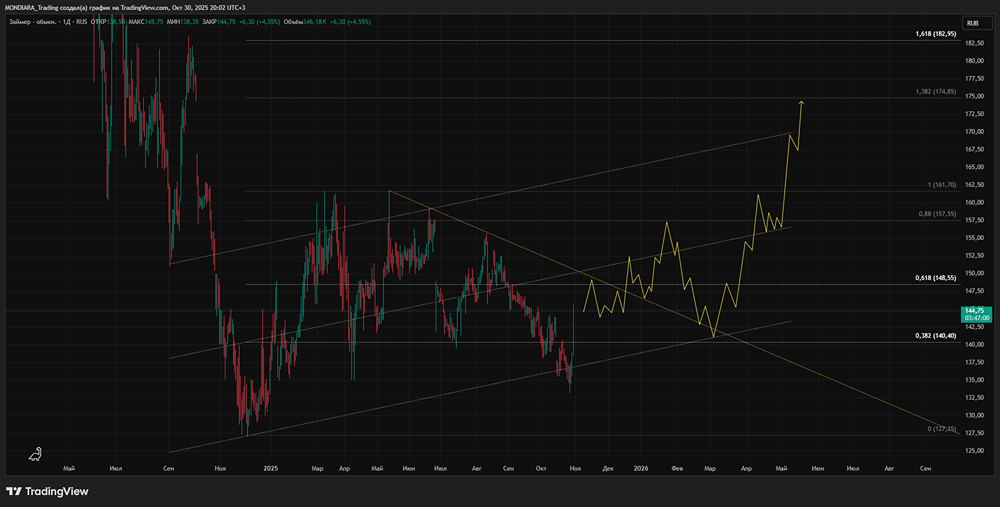Click the TradingView logo icon
The width and height of the screenshot is (1000, 507).
click(14, 491)
